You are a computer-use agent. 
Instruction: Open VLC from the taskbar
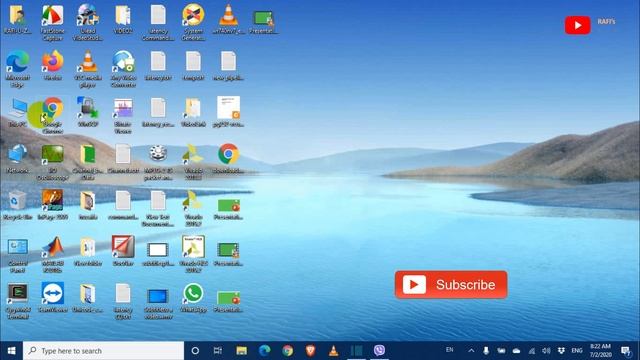point(333,351)
